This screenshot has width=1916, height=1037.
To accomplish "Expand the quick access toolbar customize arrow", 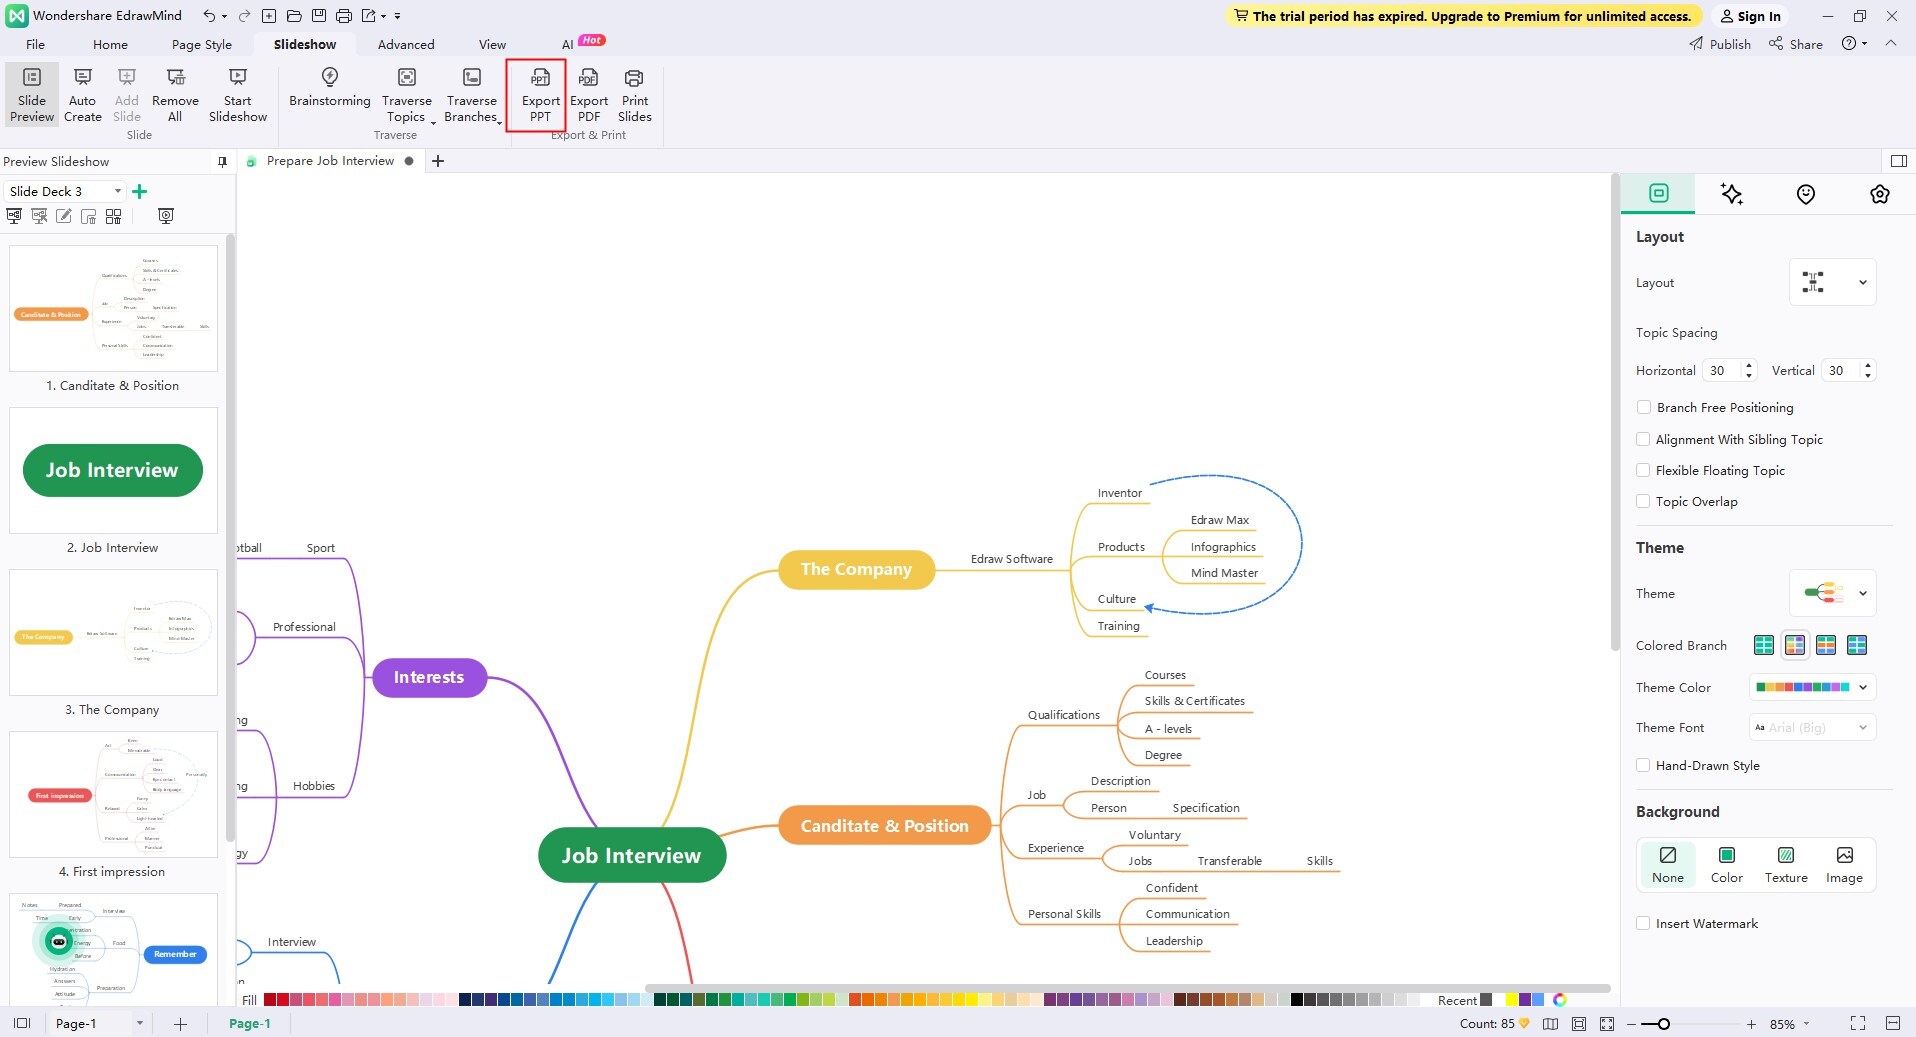I will click(397, 16).
